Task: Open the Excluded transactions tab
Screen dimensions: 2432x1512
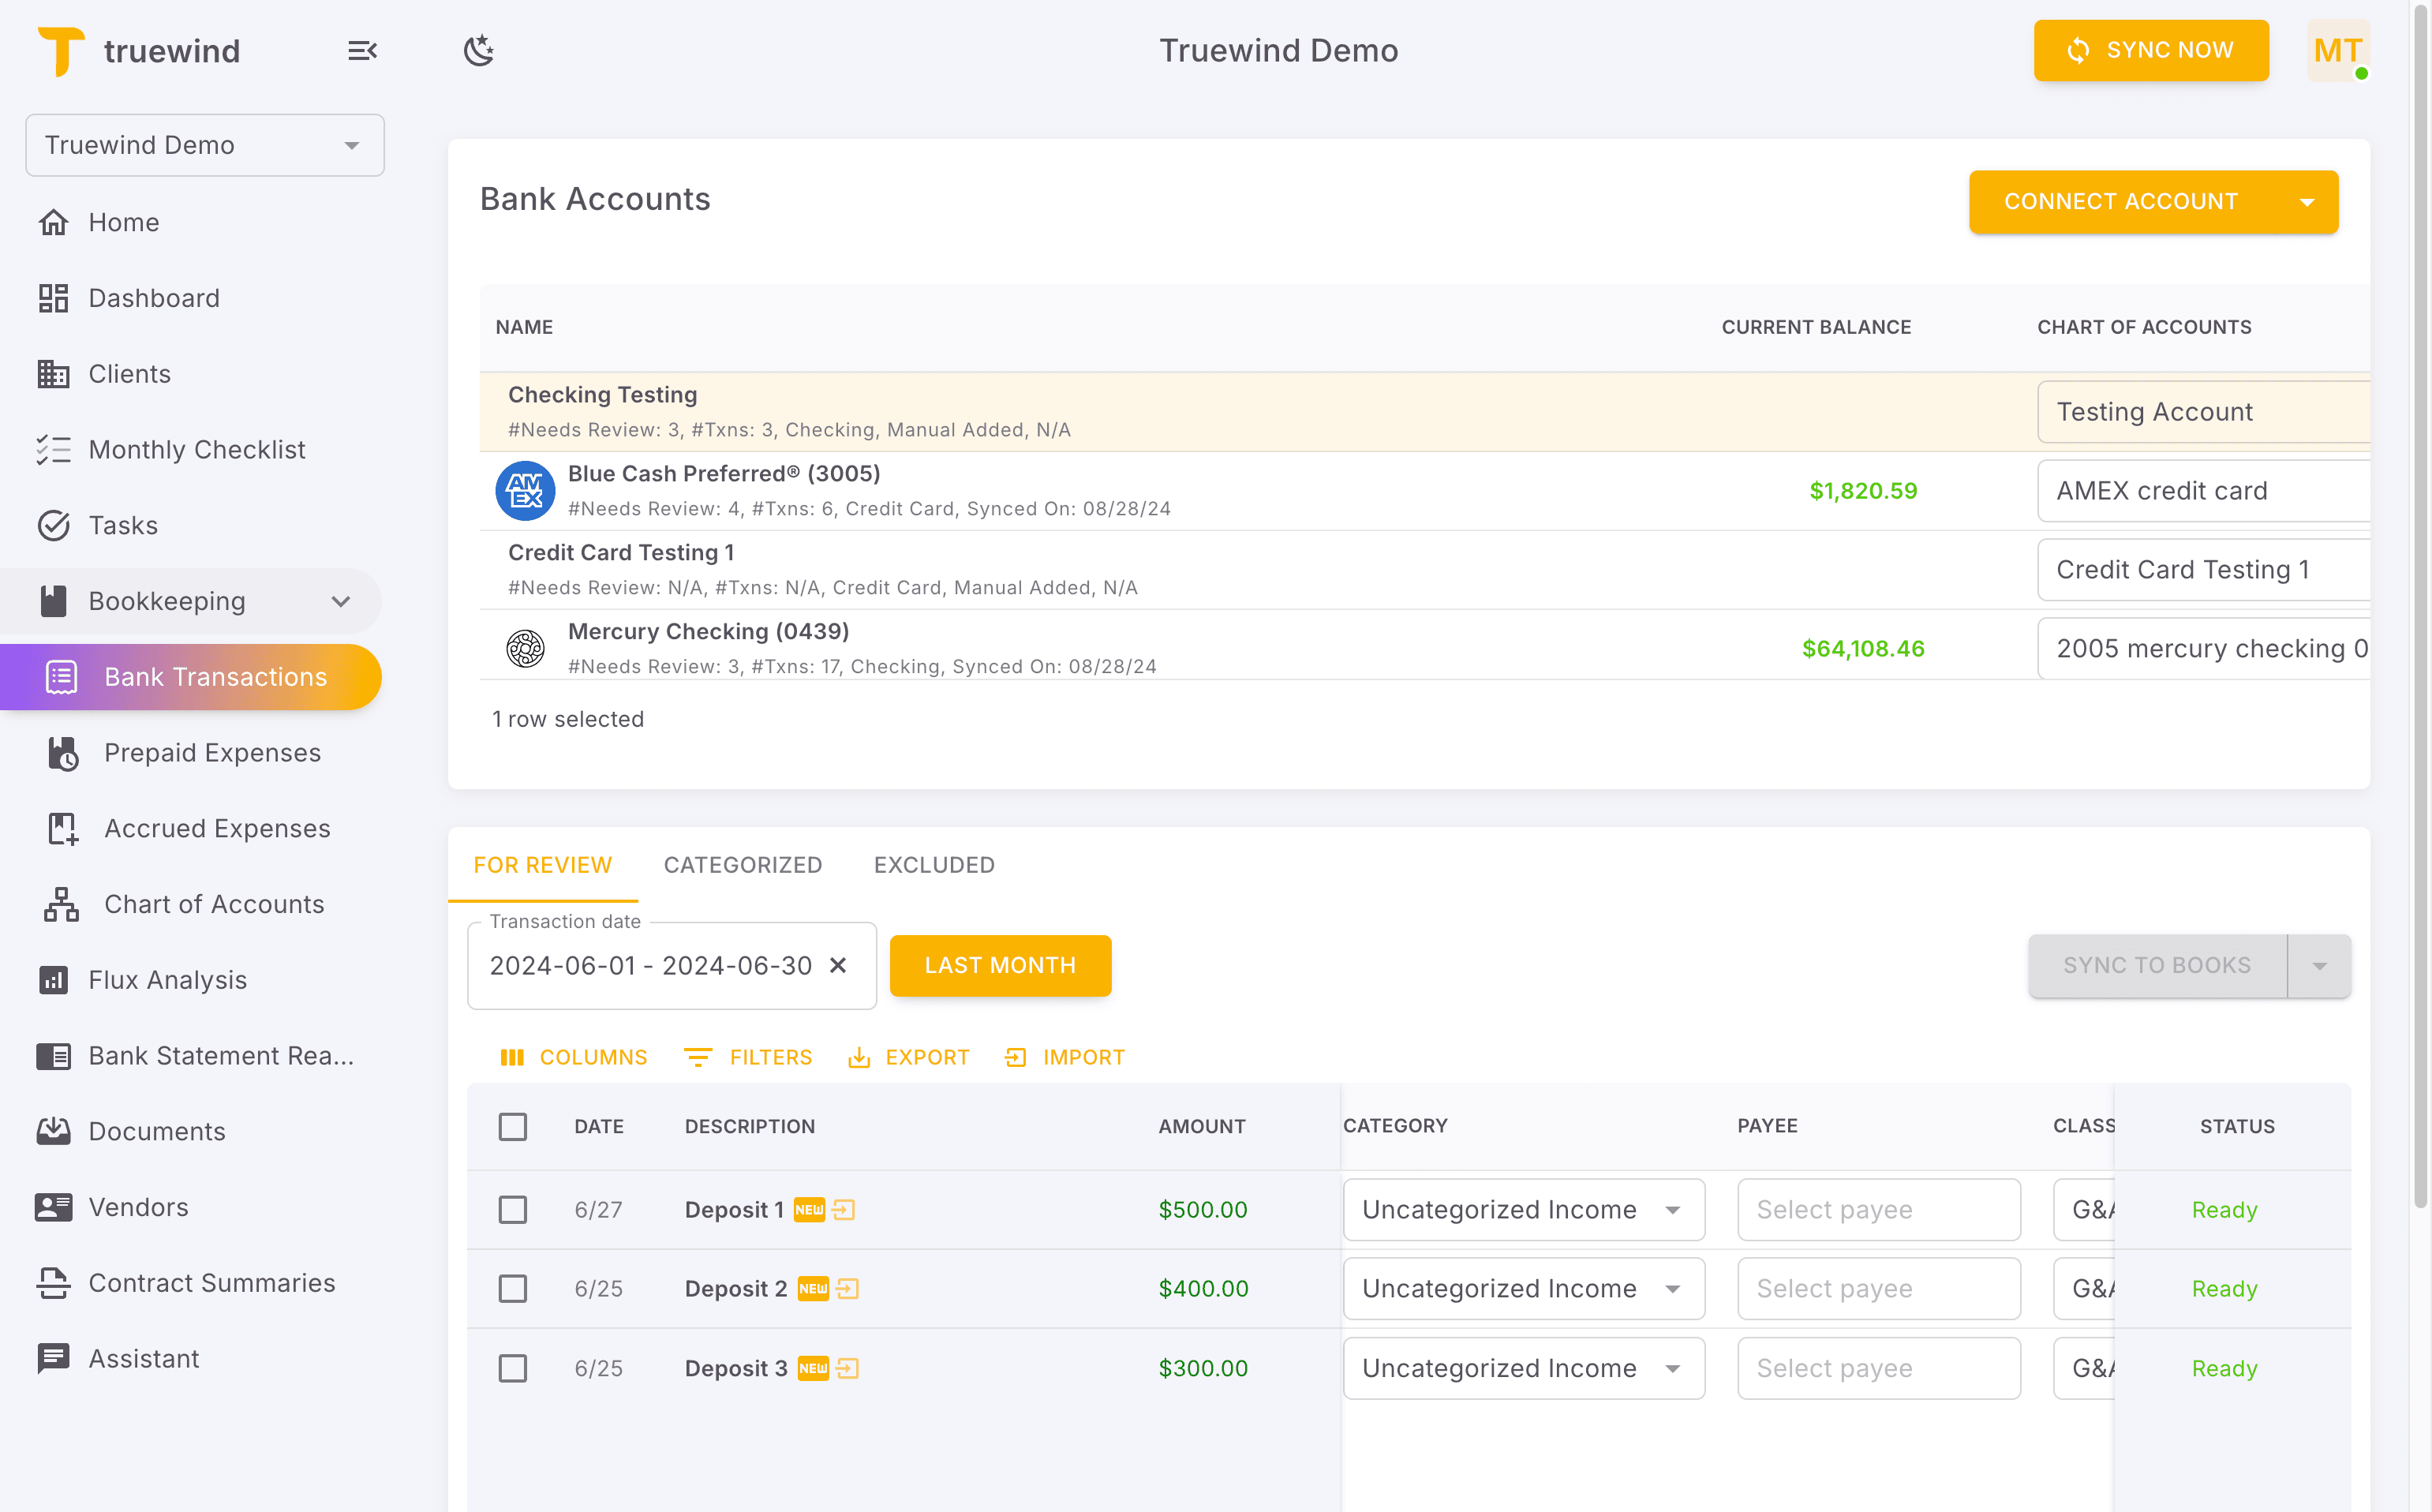Action: [933, 865]
